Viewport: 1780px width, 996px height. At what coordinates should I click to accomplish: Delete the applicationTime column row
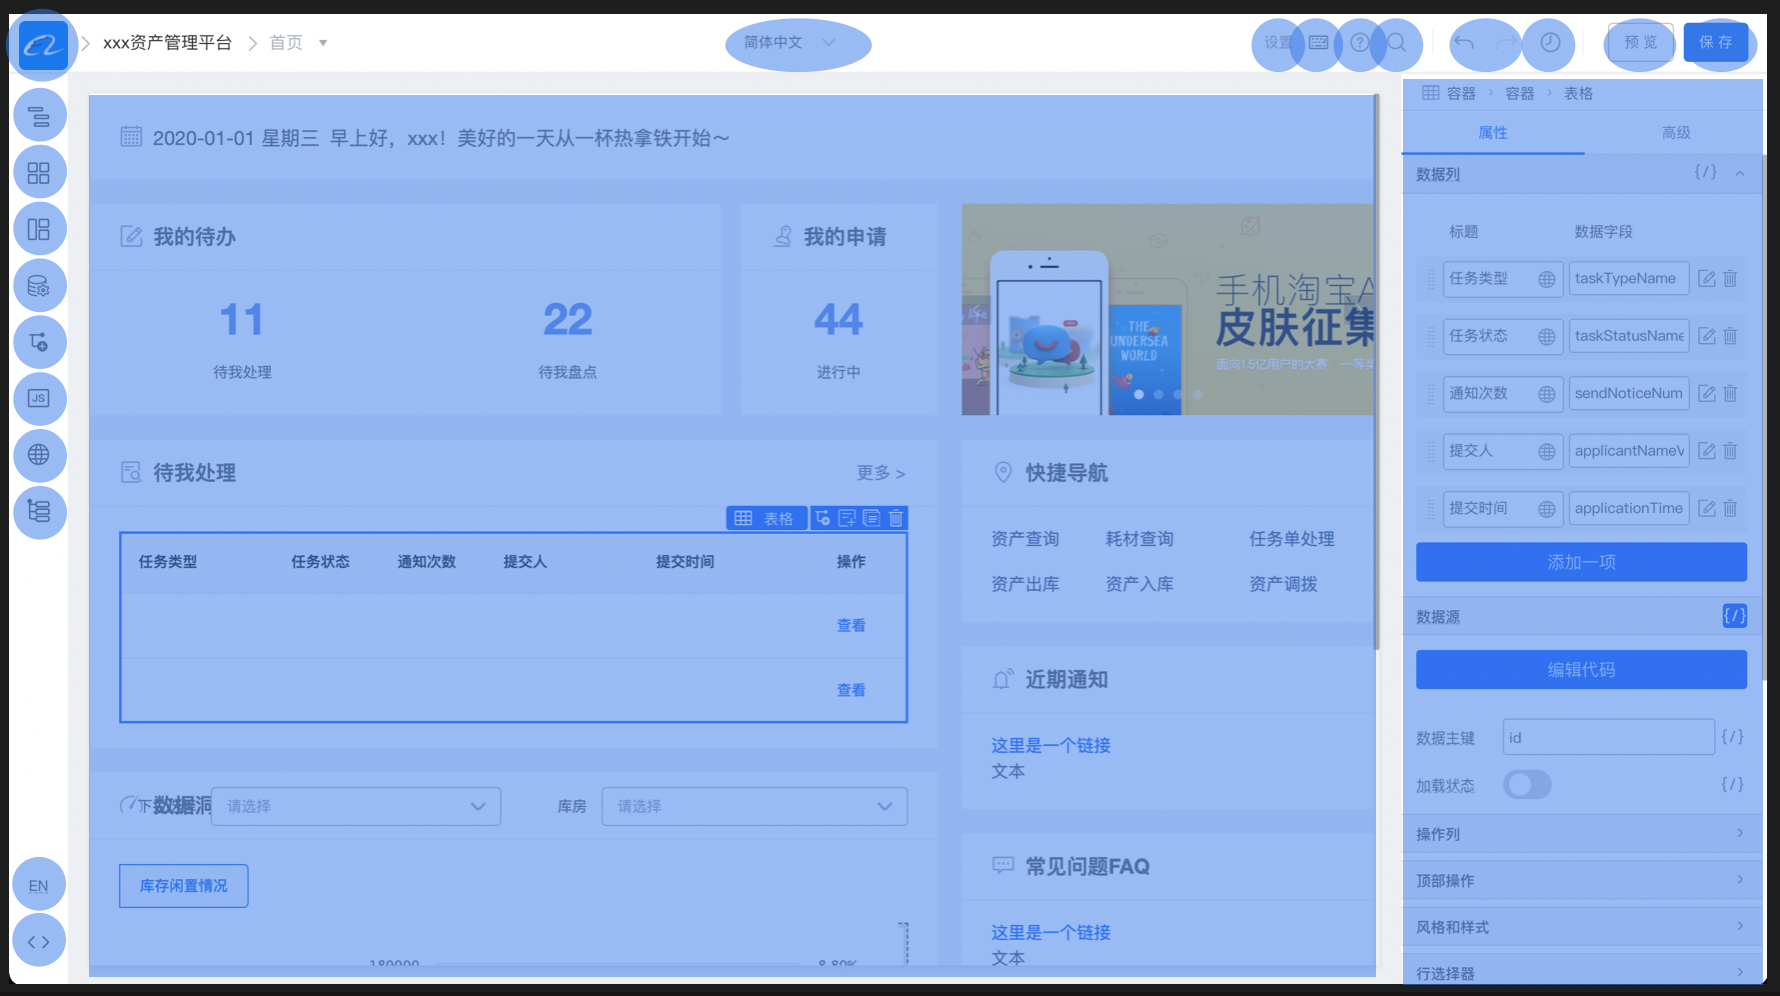[1731, 509]
